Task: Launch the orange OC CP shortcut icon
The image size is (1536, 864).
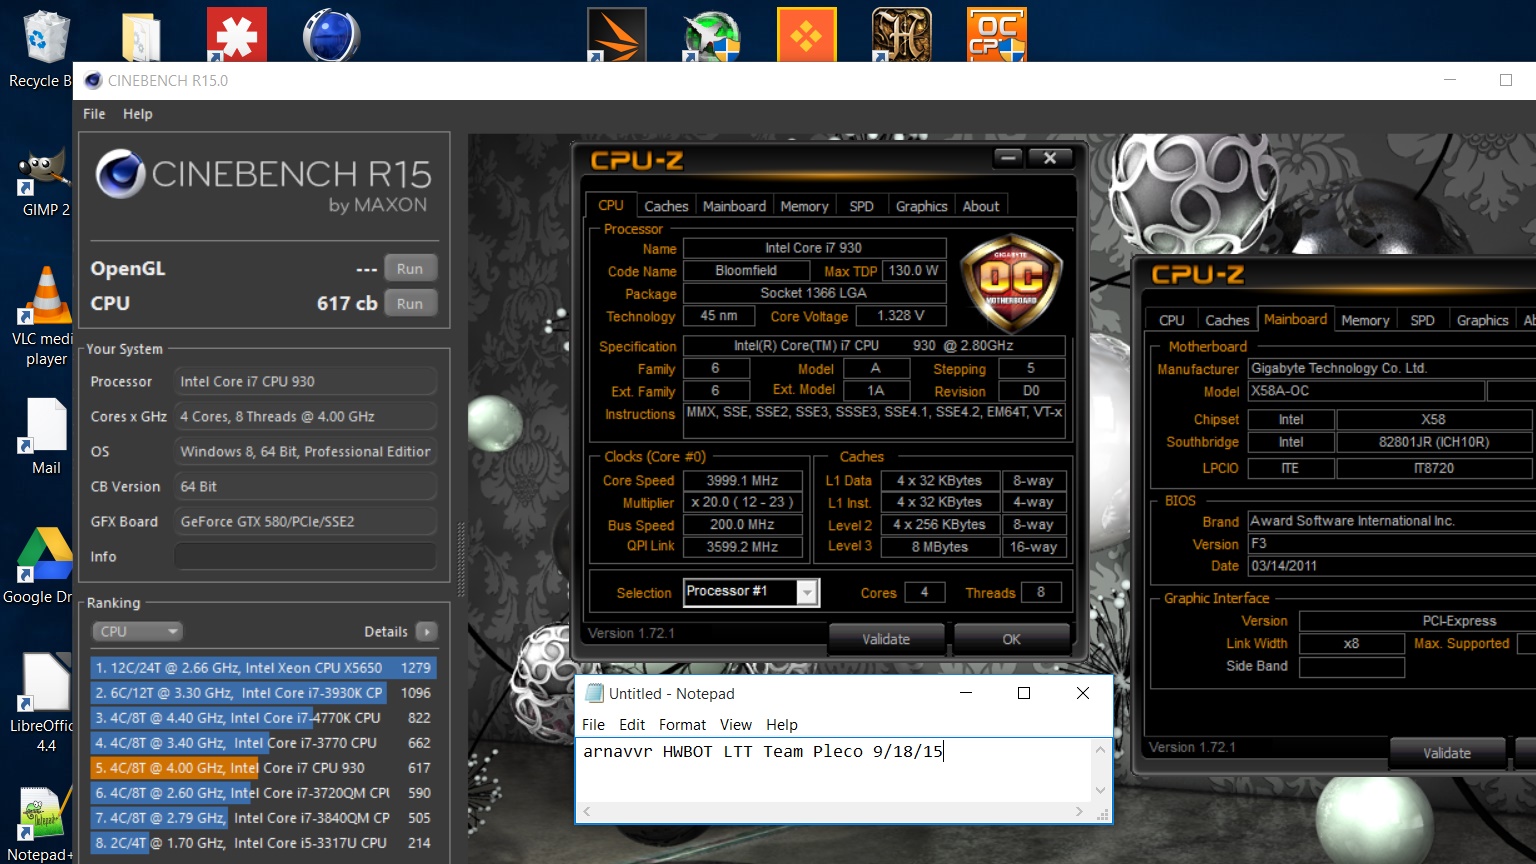Action: (x=996, y=35)
